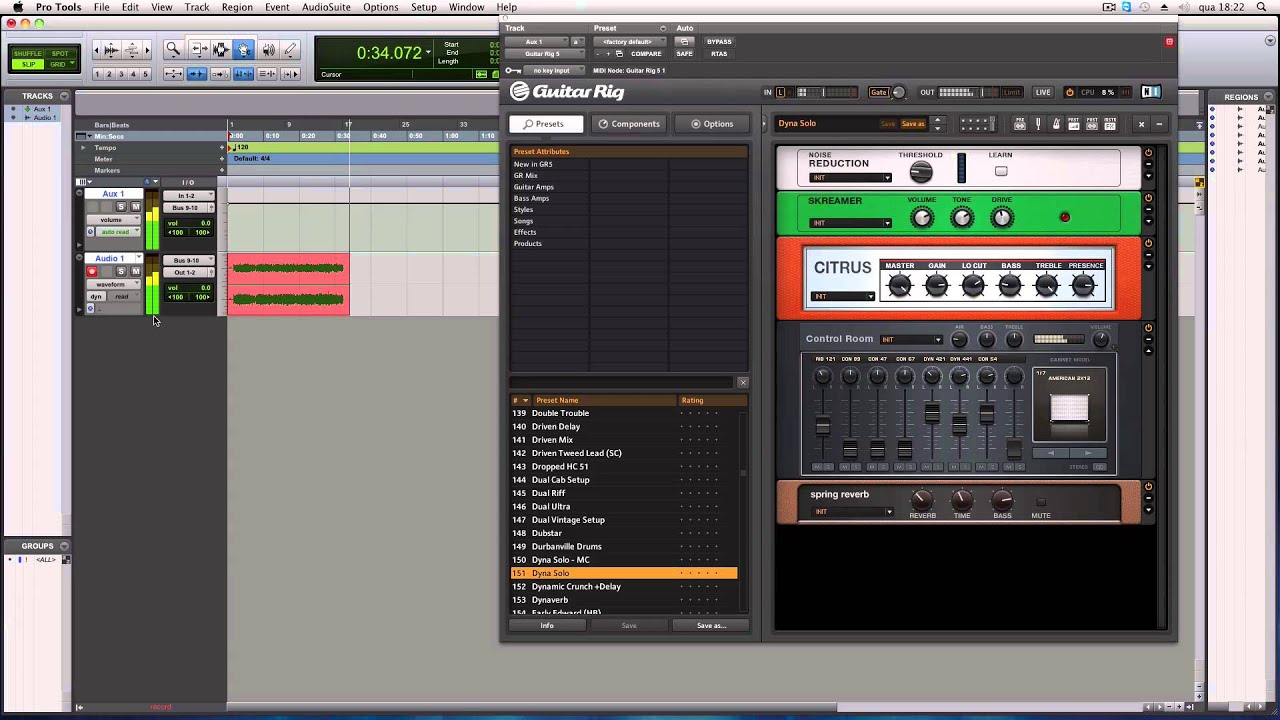Click Save as... below preset list

[711, 626]
